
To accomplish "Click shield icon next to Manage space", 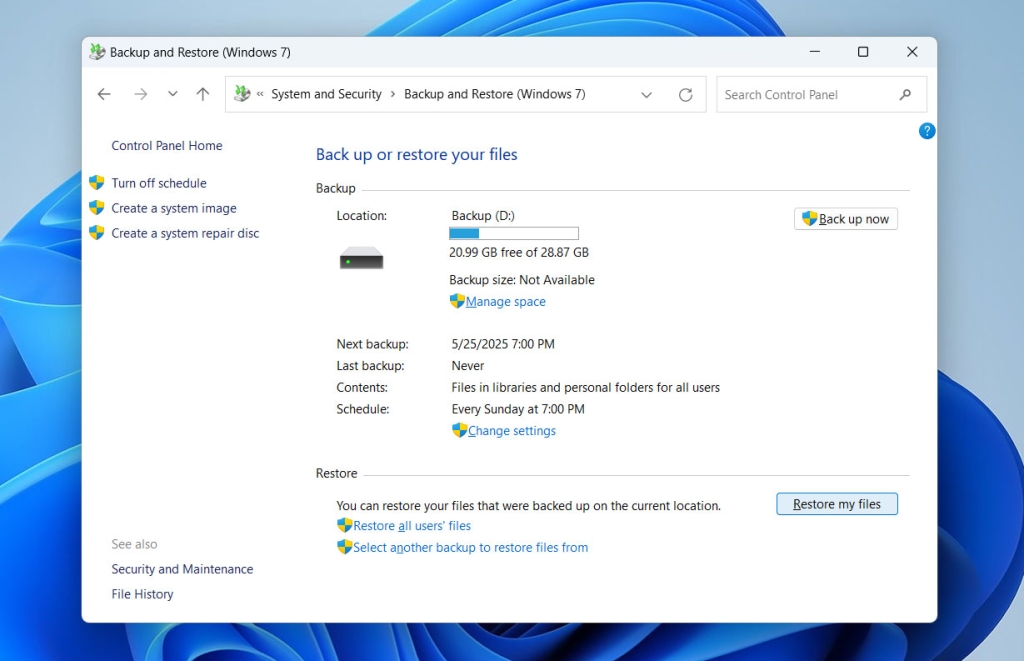I will pos(457,301).
